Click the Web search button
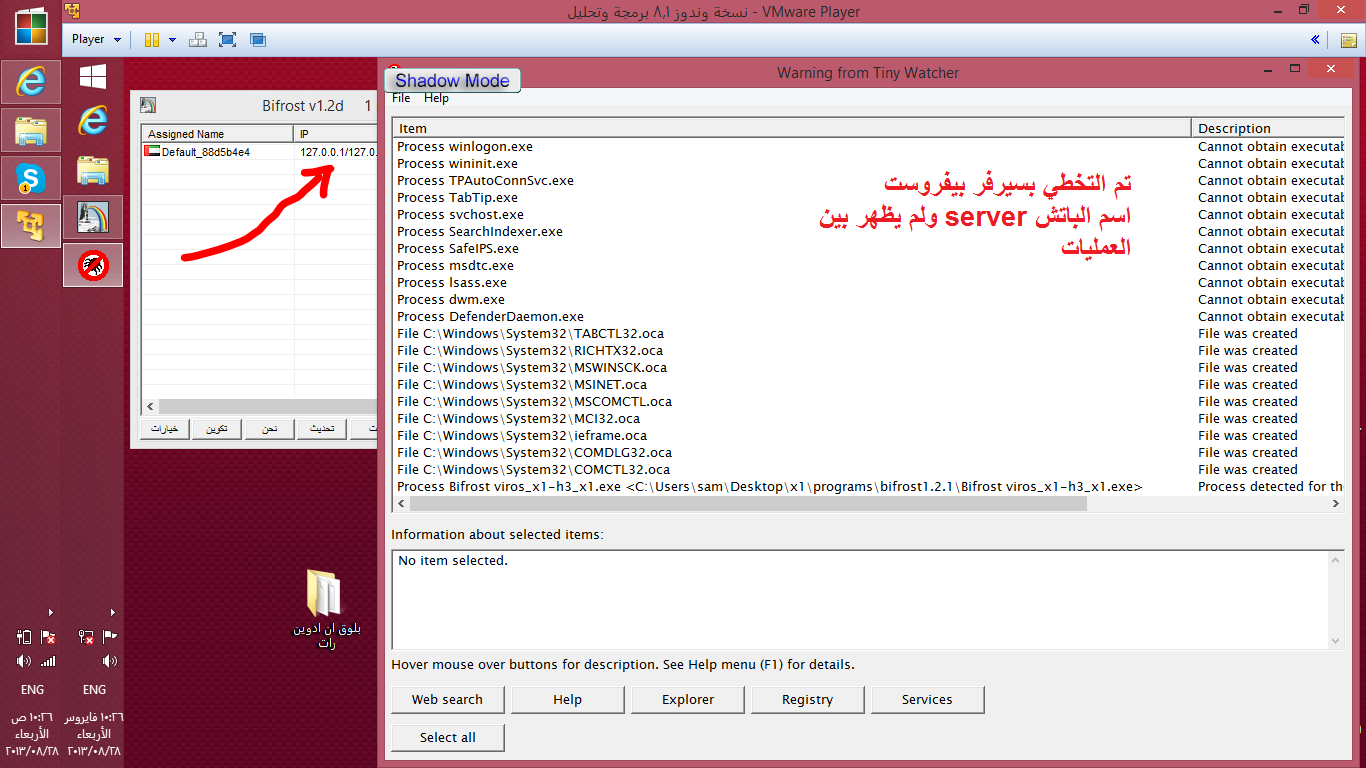Viewport: 1366px width, 768px height. point(447,700)
